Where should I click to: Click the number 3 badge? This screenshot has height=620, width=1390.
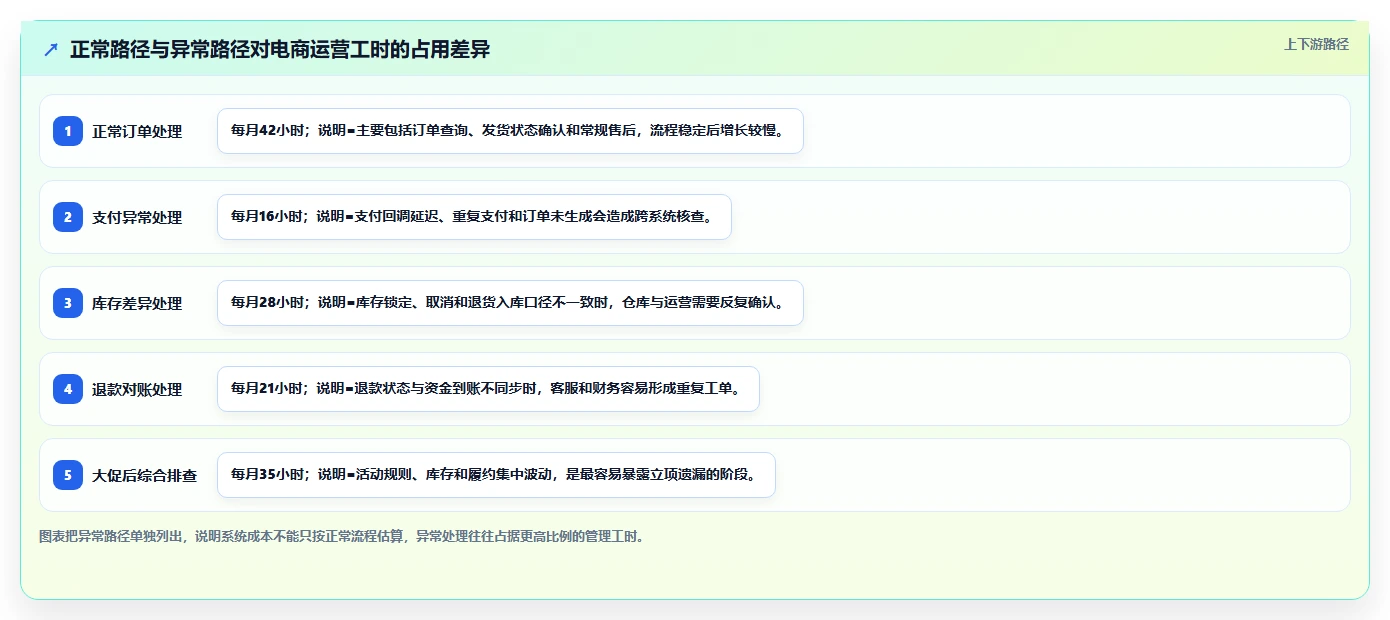[x=68, y=303]
